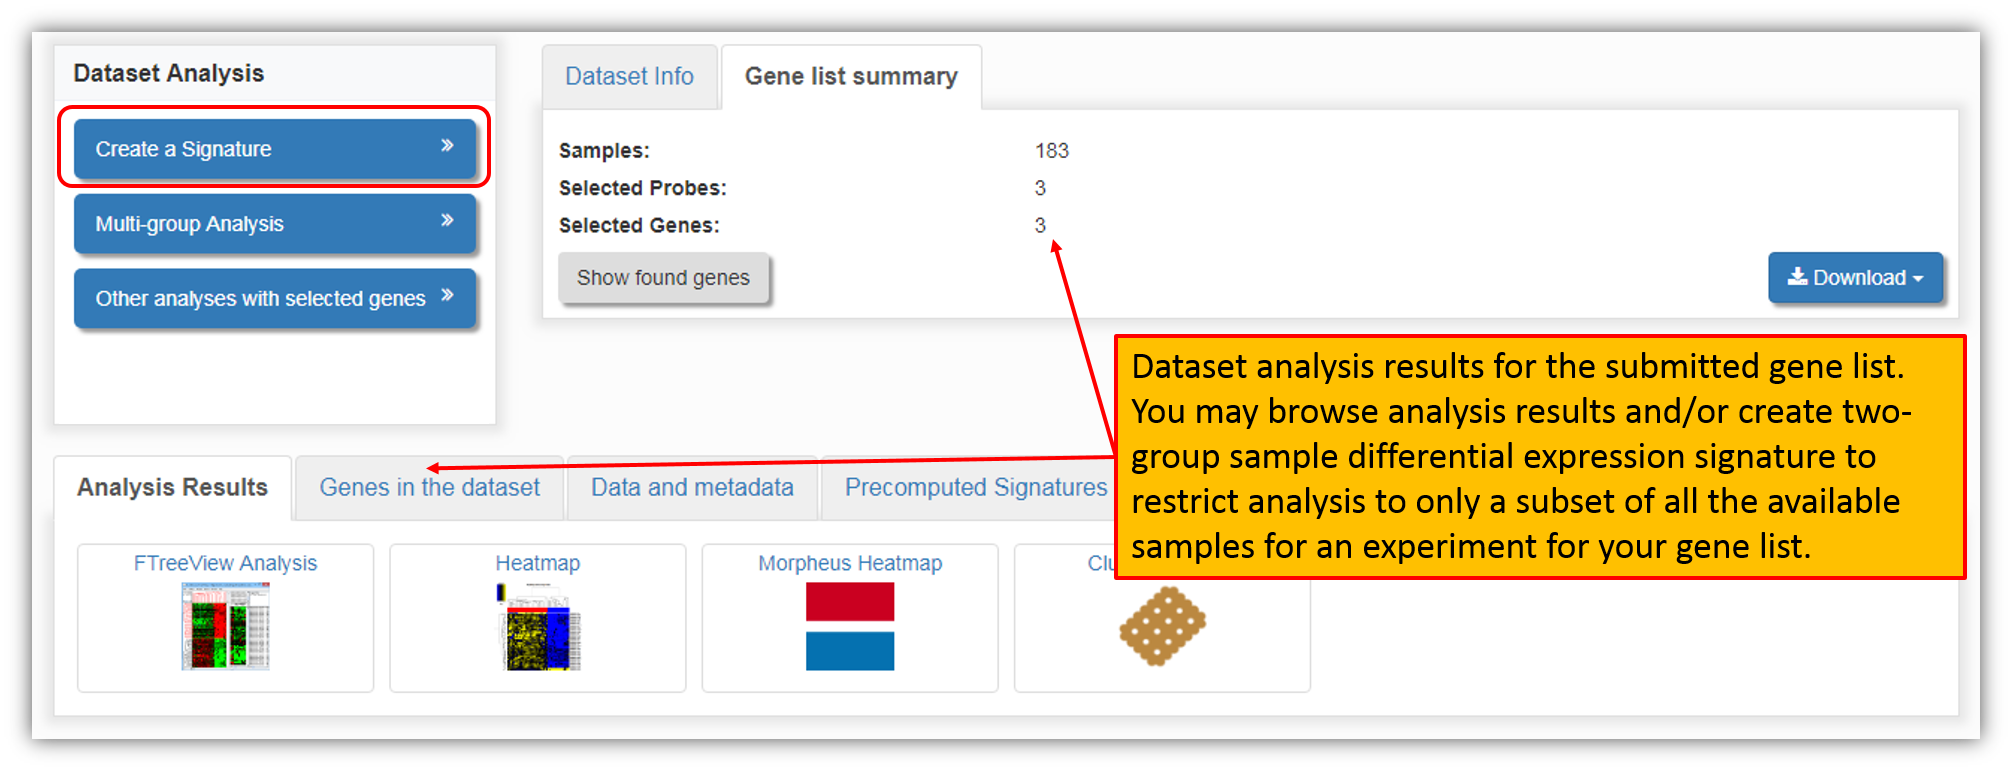Image resolution: width=2012 pixels, height=771 pixels.
Task: Click the chevron on Create a Signature
Action: (447, 146)
